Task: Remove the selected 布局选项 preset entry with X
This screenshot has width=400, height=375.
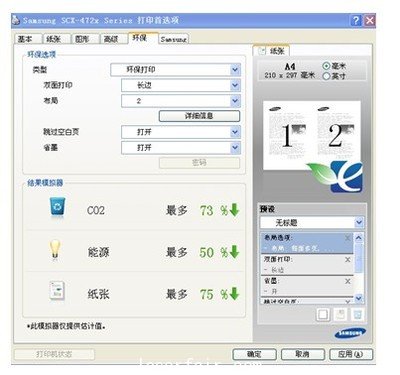Action: (x=348, y=238)
